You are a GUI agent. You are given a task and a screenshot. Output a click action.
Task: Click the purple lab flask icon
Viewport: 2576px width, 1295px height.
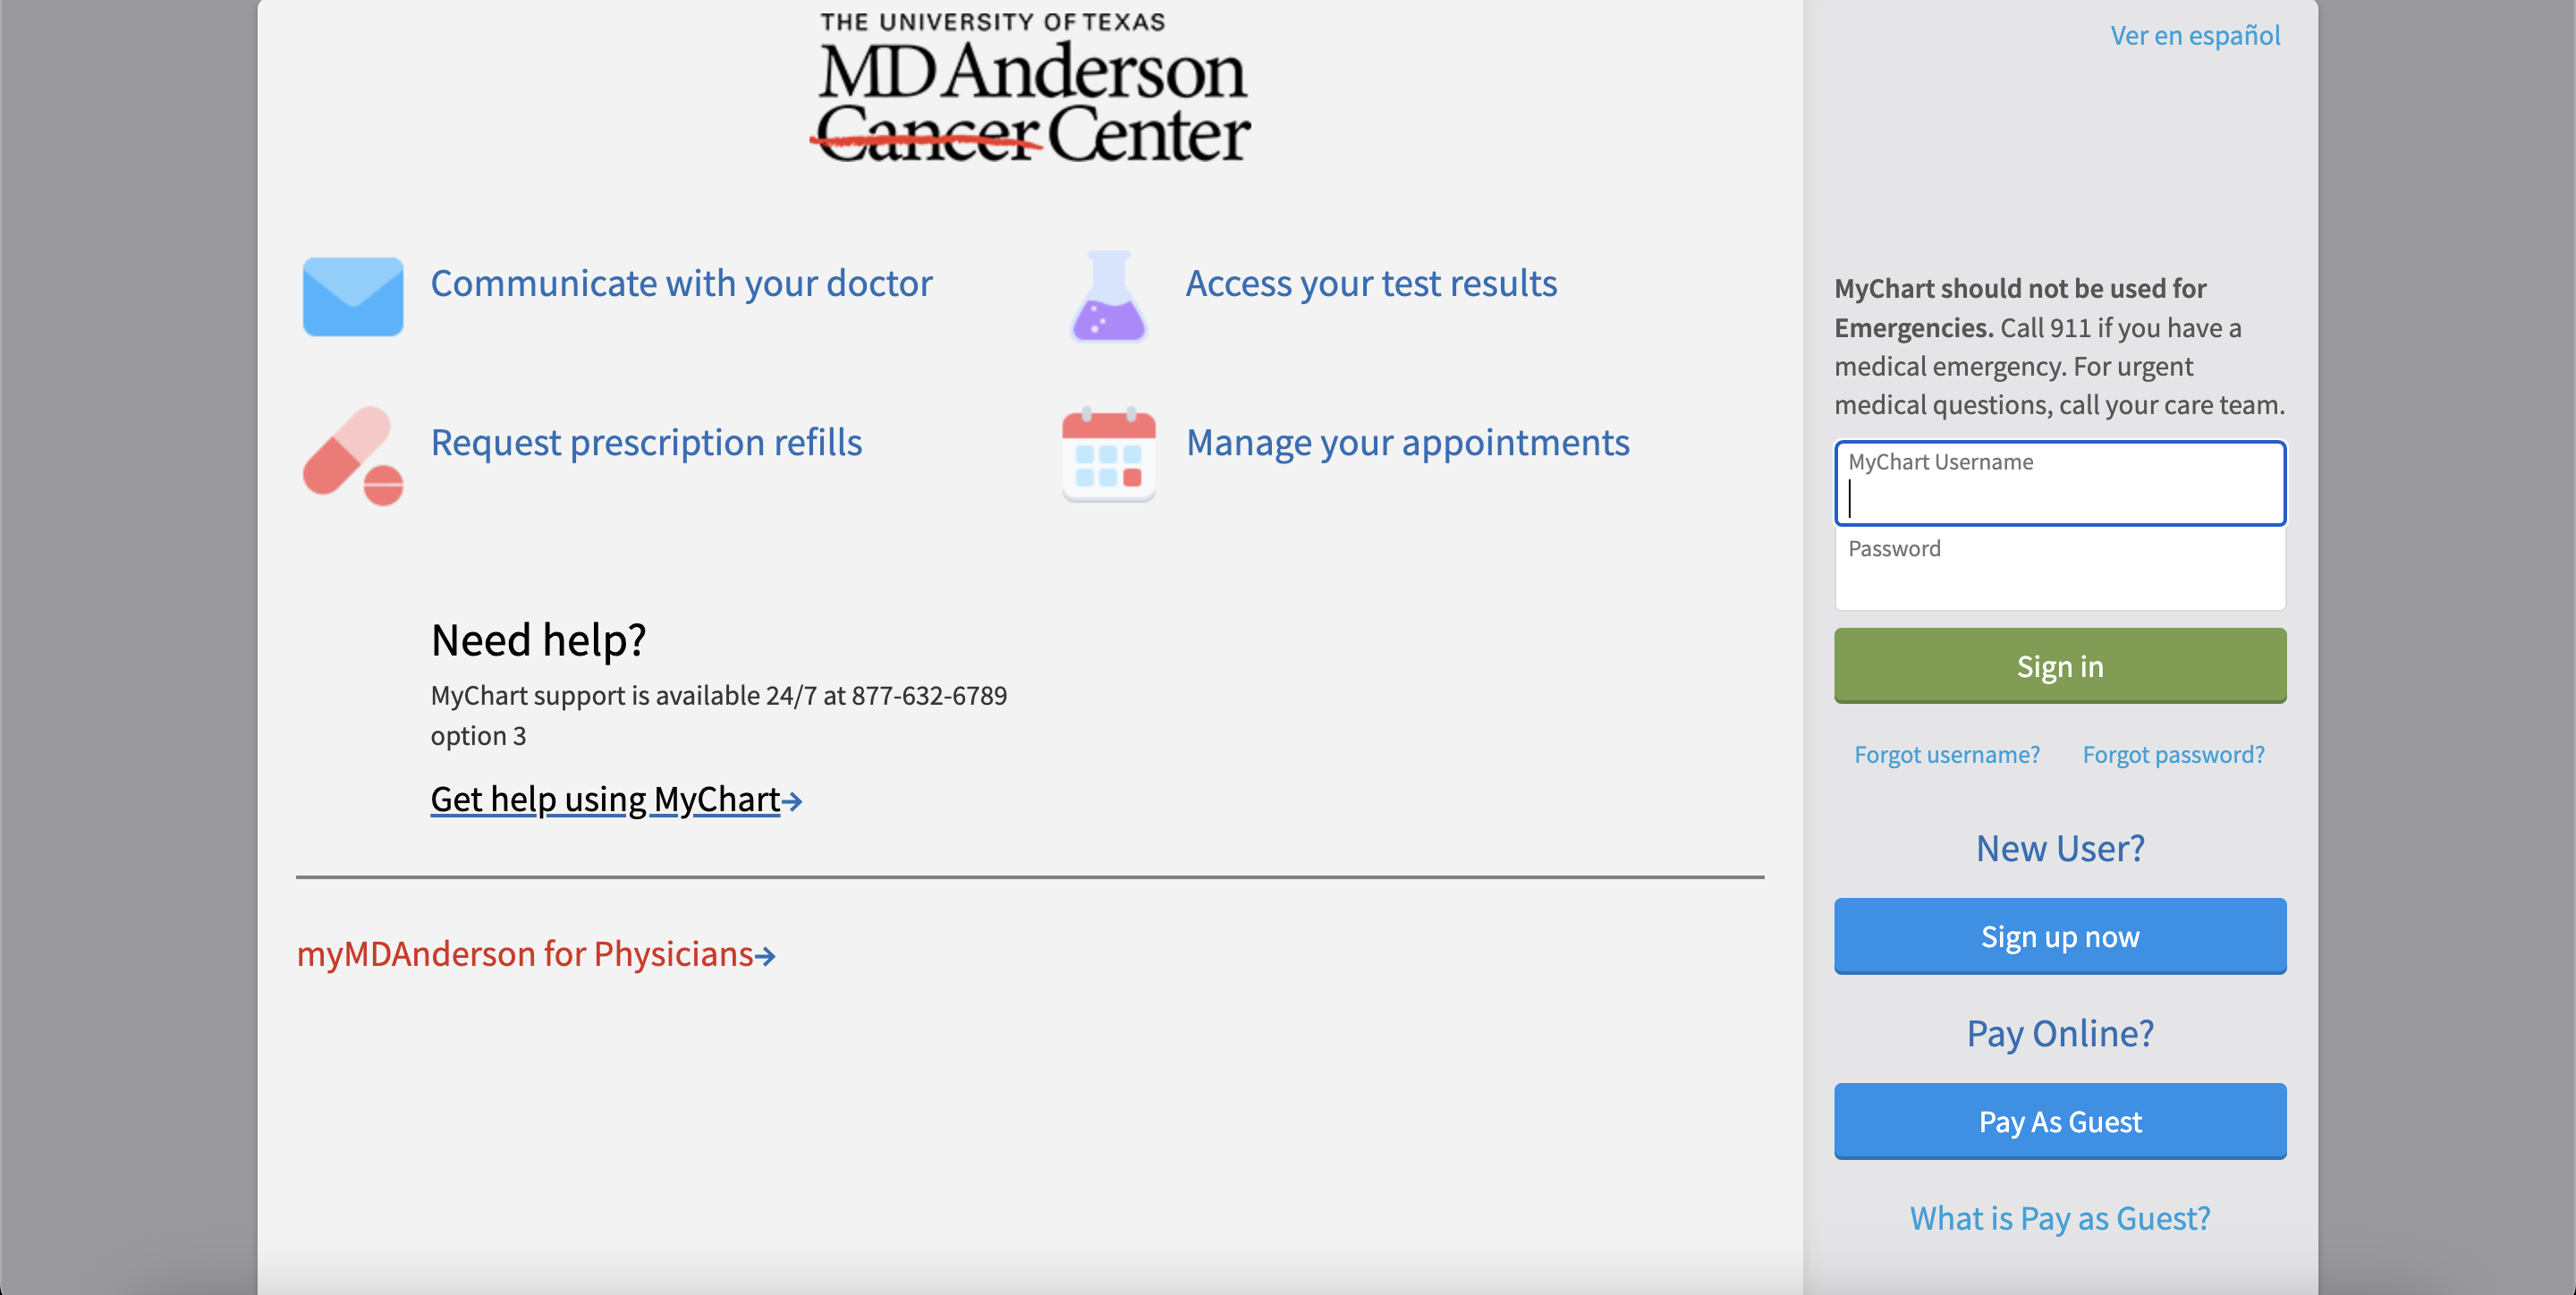coord(1109,297)
